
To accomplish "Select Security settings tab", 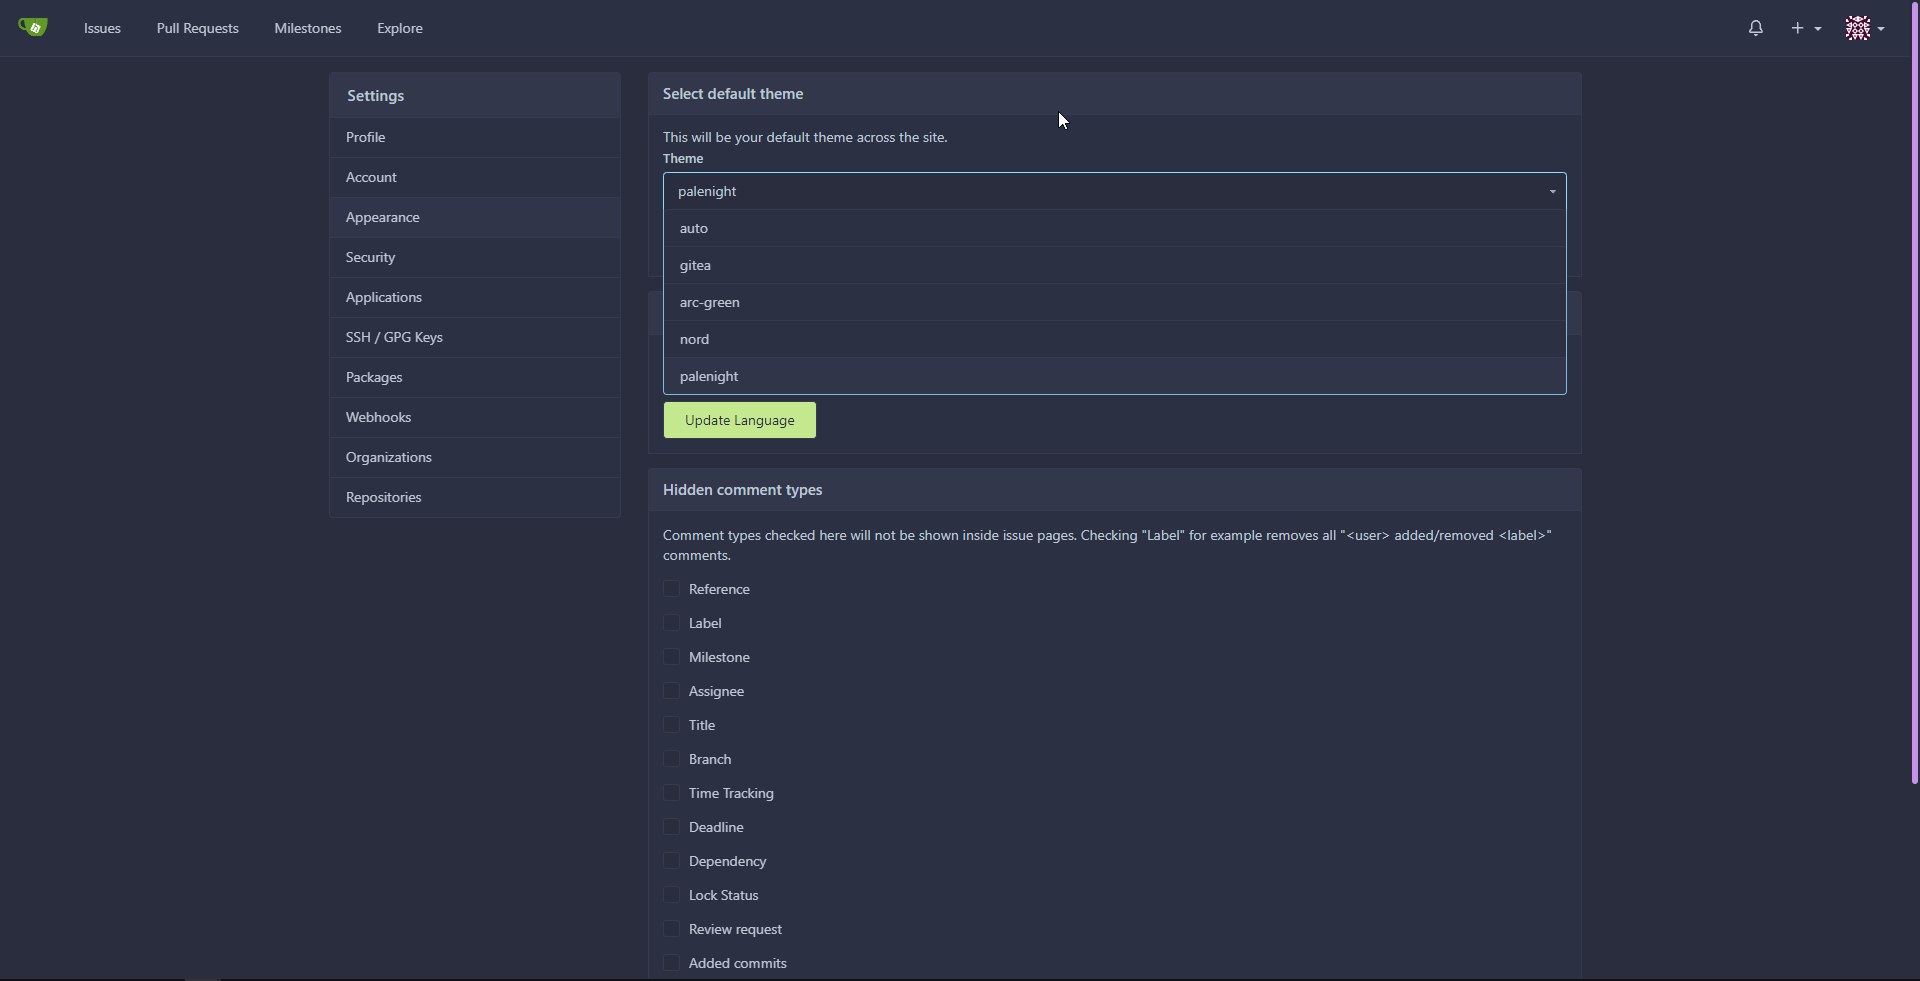I will click(x=475, y=257).
